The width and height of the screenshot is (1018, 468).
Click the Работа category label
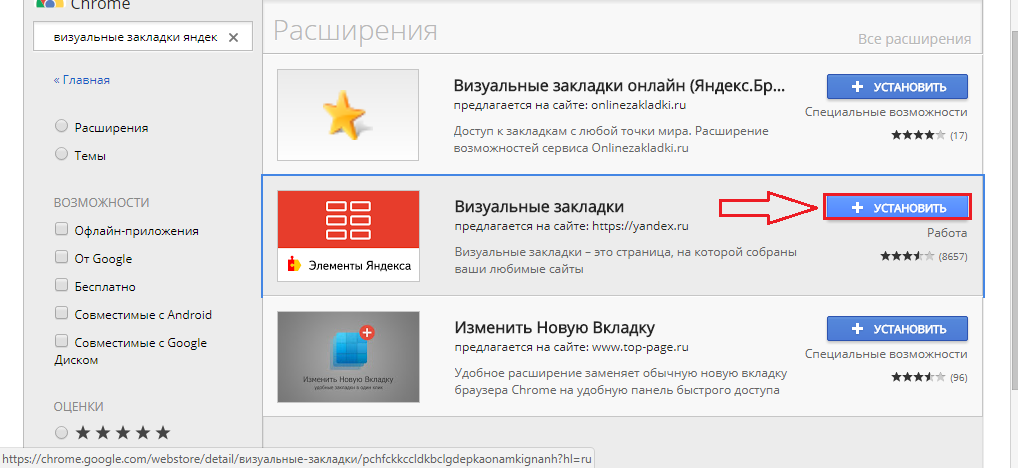click(947, 233)
